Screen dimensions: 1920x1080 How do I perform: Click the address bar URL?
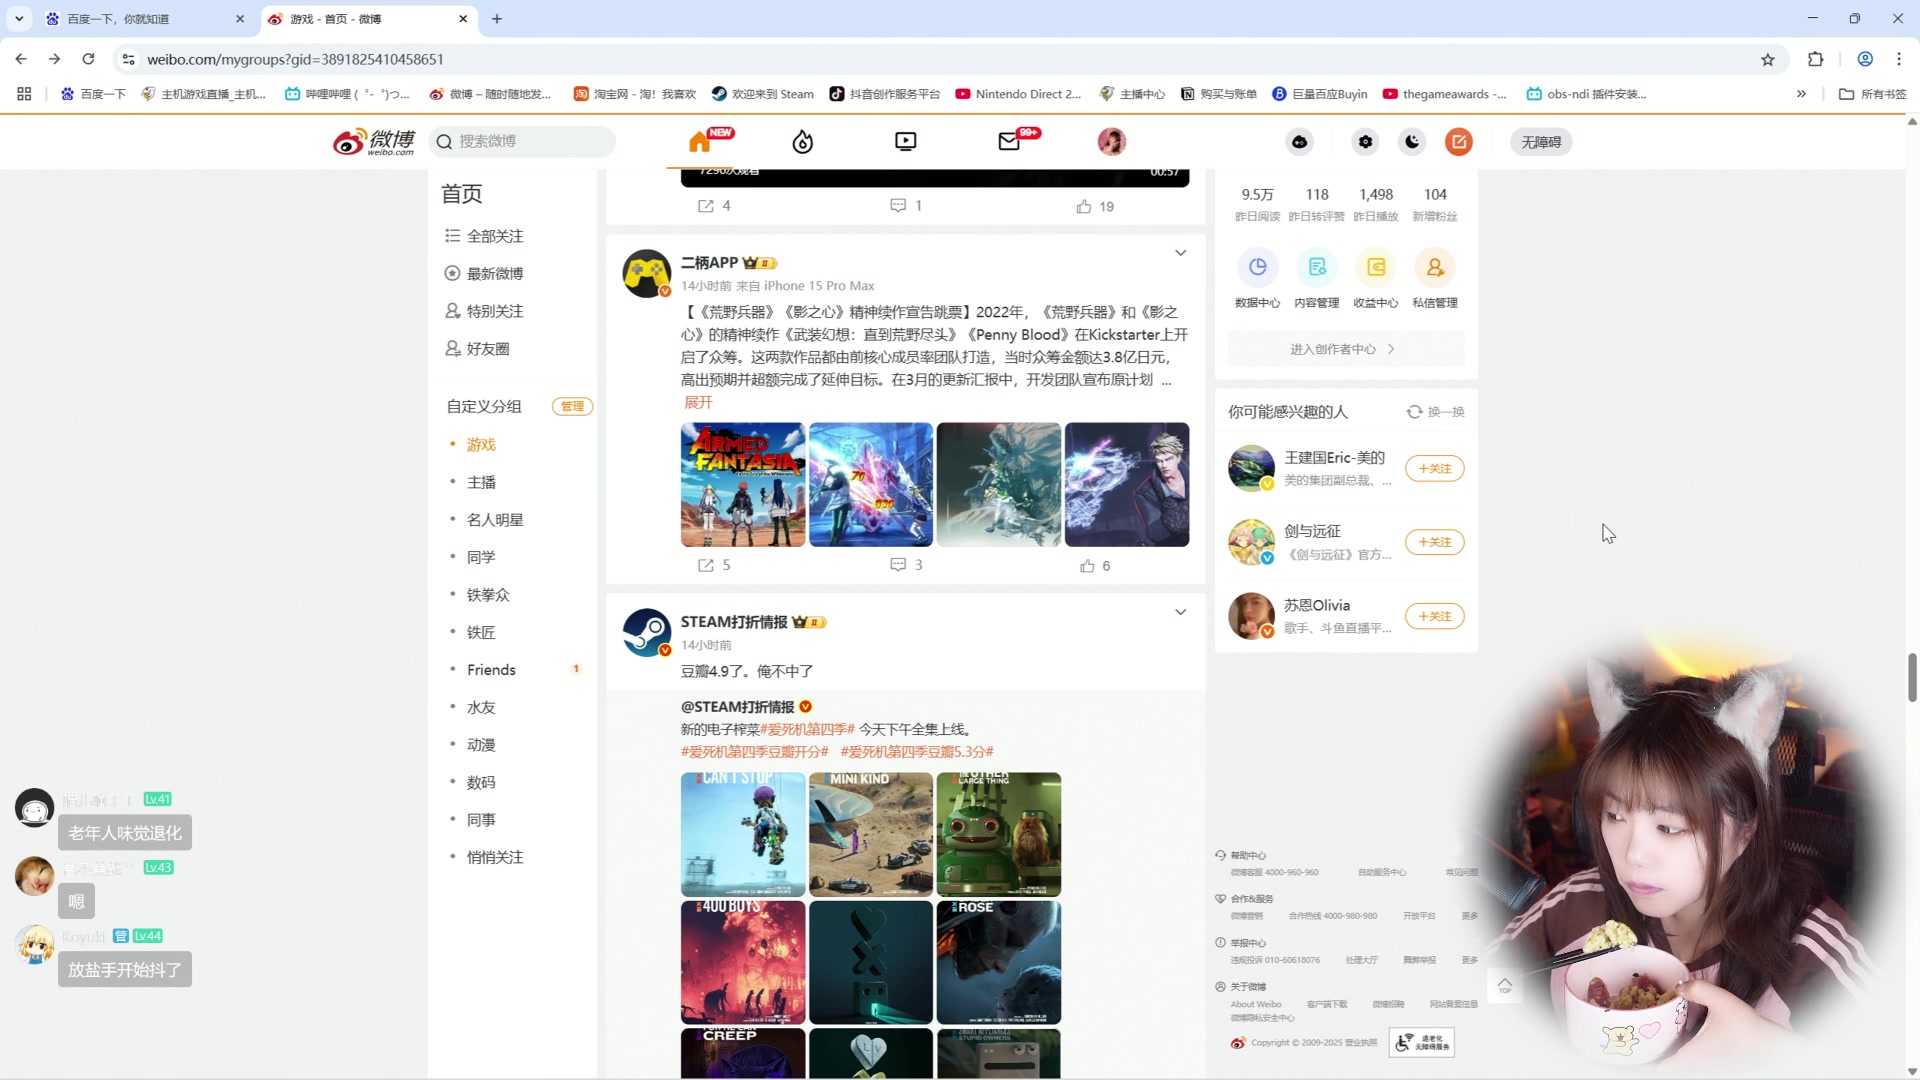pos(296,60)
